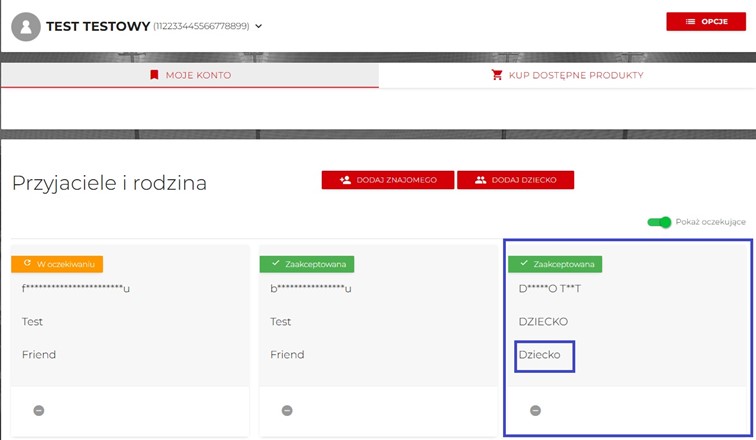756x440 pixels.
Task: Click Zaakceptowana badge on the DZIECKO card
Action: tap(555, 265)
